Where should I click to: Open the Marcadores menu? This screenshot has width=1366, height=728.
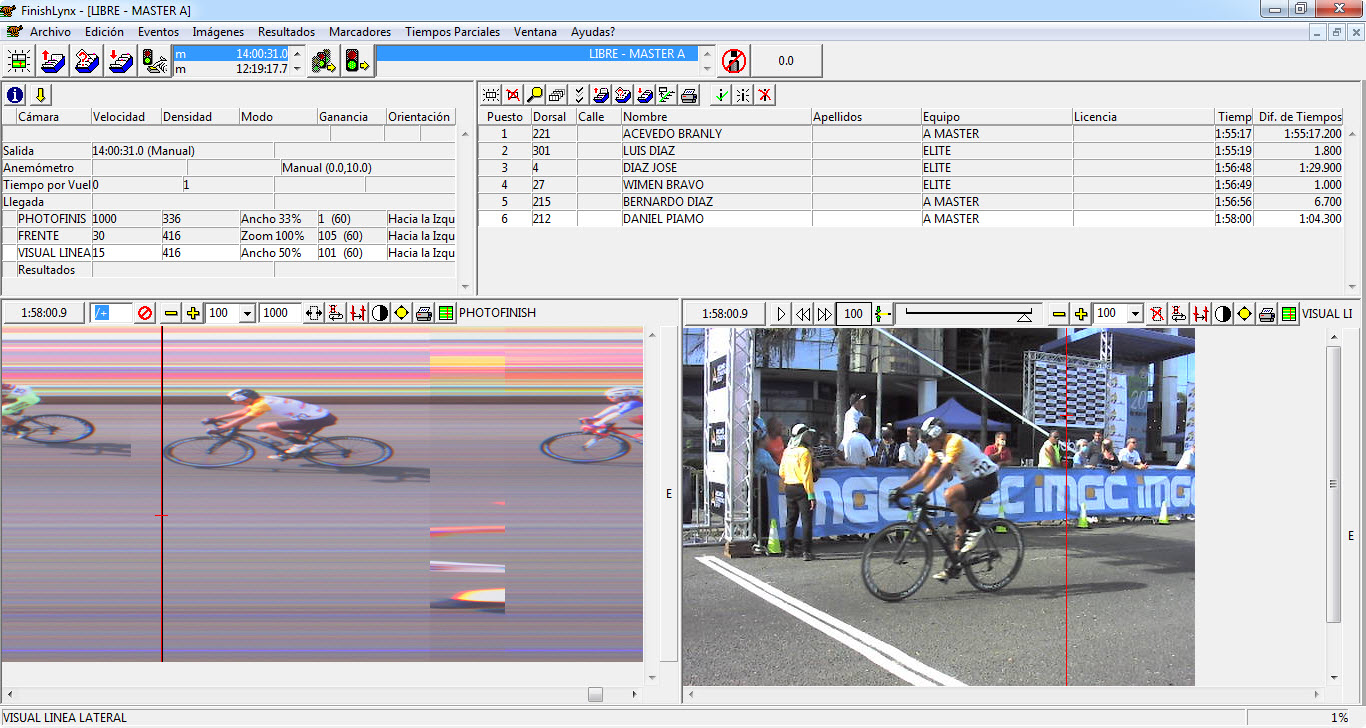click(359, 32)
